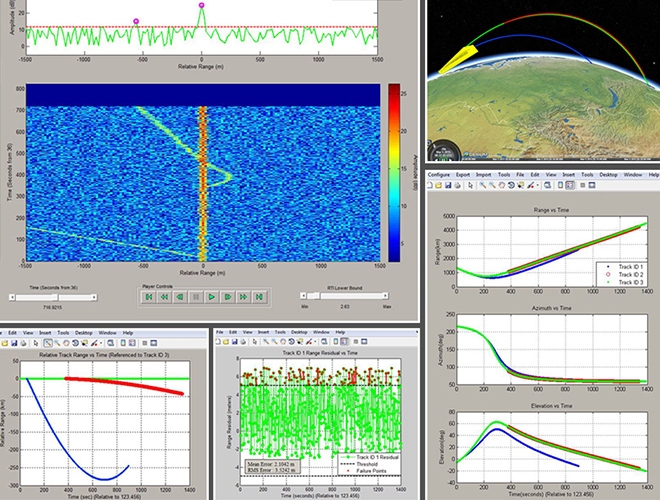Image resolution: width=660 pixels, height=500 pixels.
Task: Open the Configure menu
Action: [440, 174]
